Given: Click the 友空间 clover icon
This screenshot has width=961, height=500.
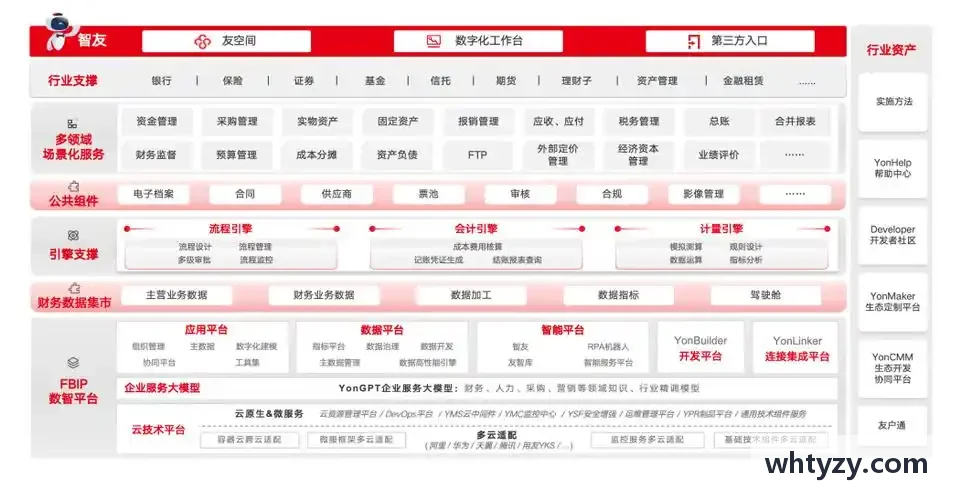Looking at the screenshot, I should [x=202, y=41].
